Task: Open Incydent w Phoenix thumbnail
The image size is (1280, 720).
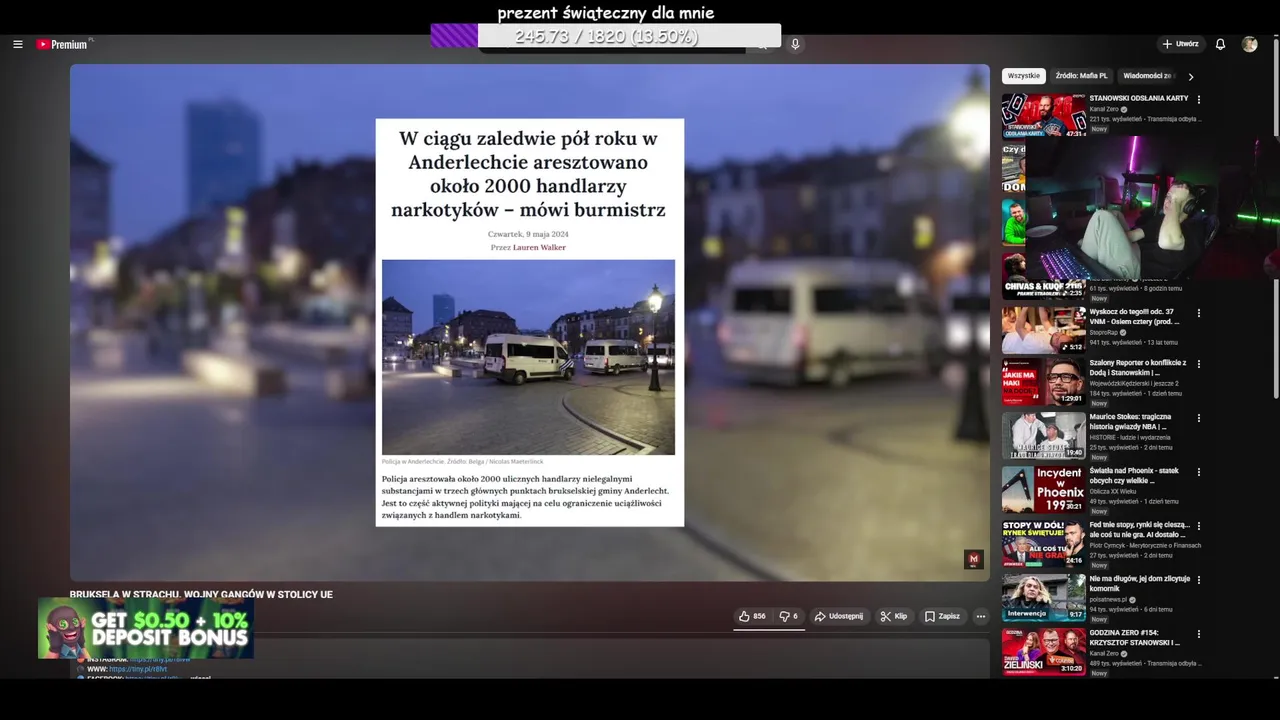Action: click(x=1043, y=490)
